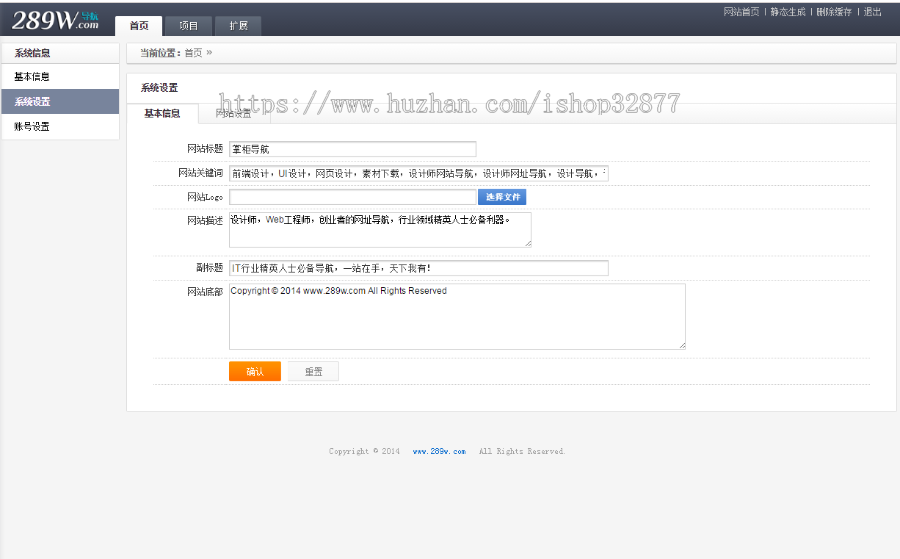The image size is (900, 559).
Task: Click the 系统信息 sidebar heading
Action: (32, 53)
